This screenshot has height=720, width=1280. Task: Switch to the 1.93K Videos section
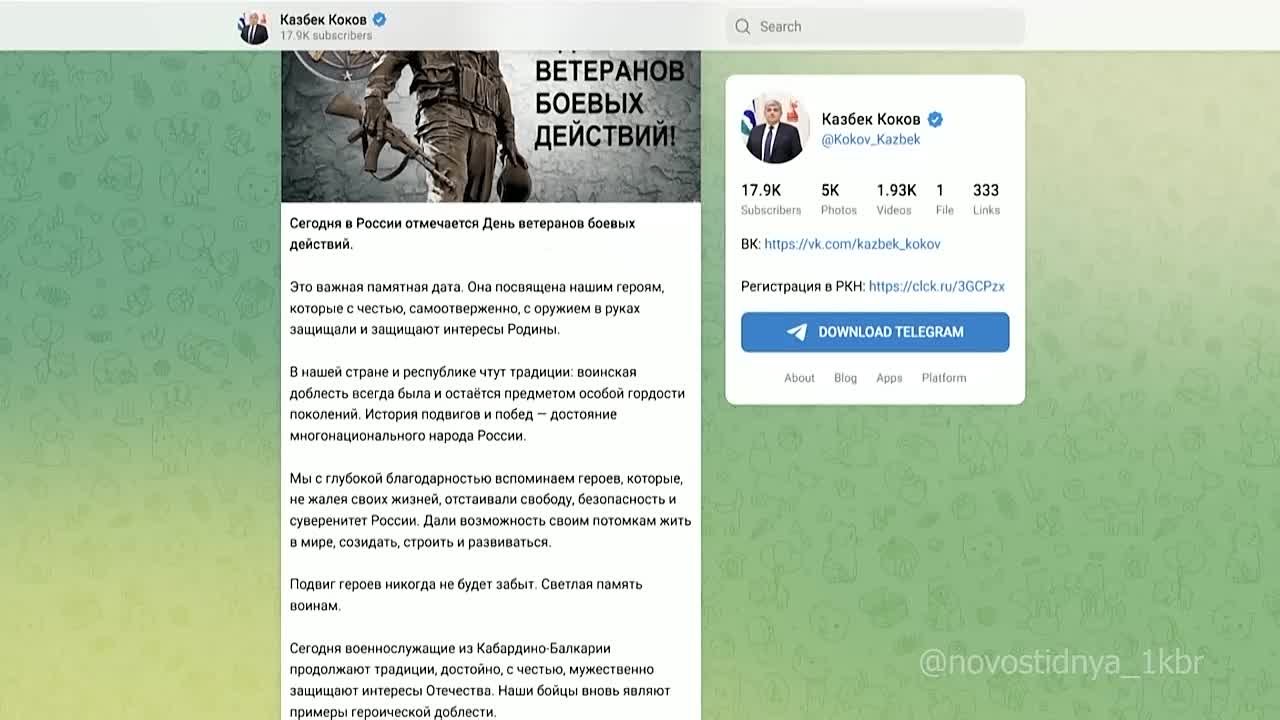(895, 199)
